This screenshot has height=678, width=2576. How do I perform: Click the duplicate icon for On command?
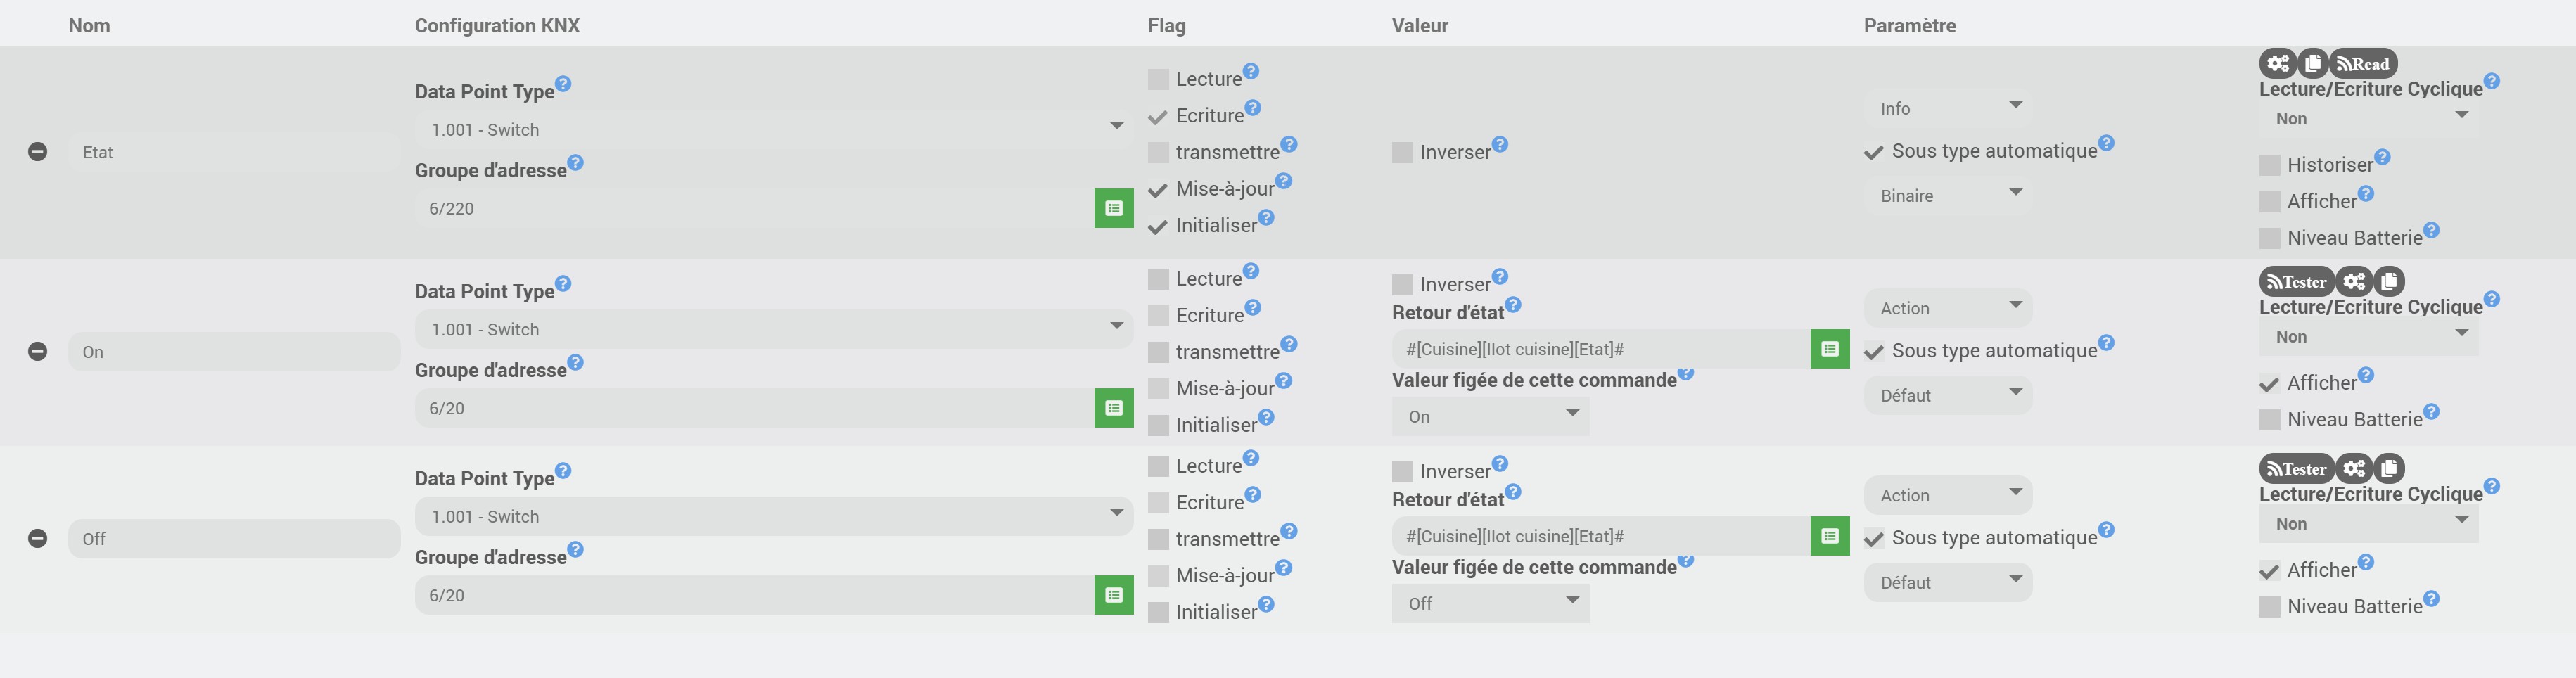click(2389, 282)
